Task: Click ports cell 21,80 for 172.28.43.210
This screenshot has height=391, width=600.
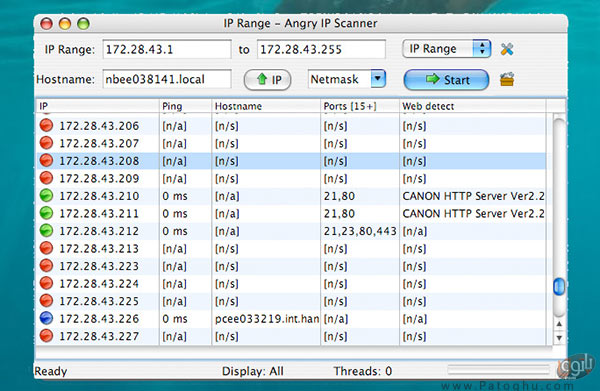Action: pyautogui.click(x=339, y=196)
